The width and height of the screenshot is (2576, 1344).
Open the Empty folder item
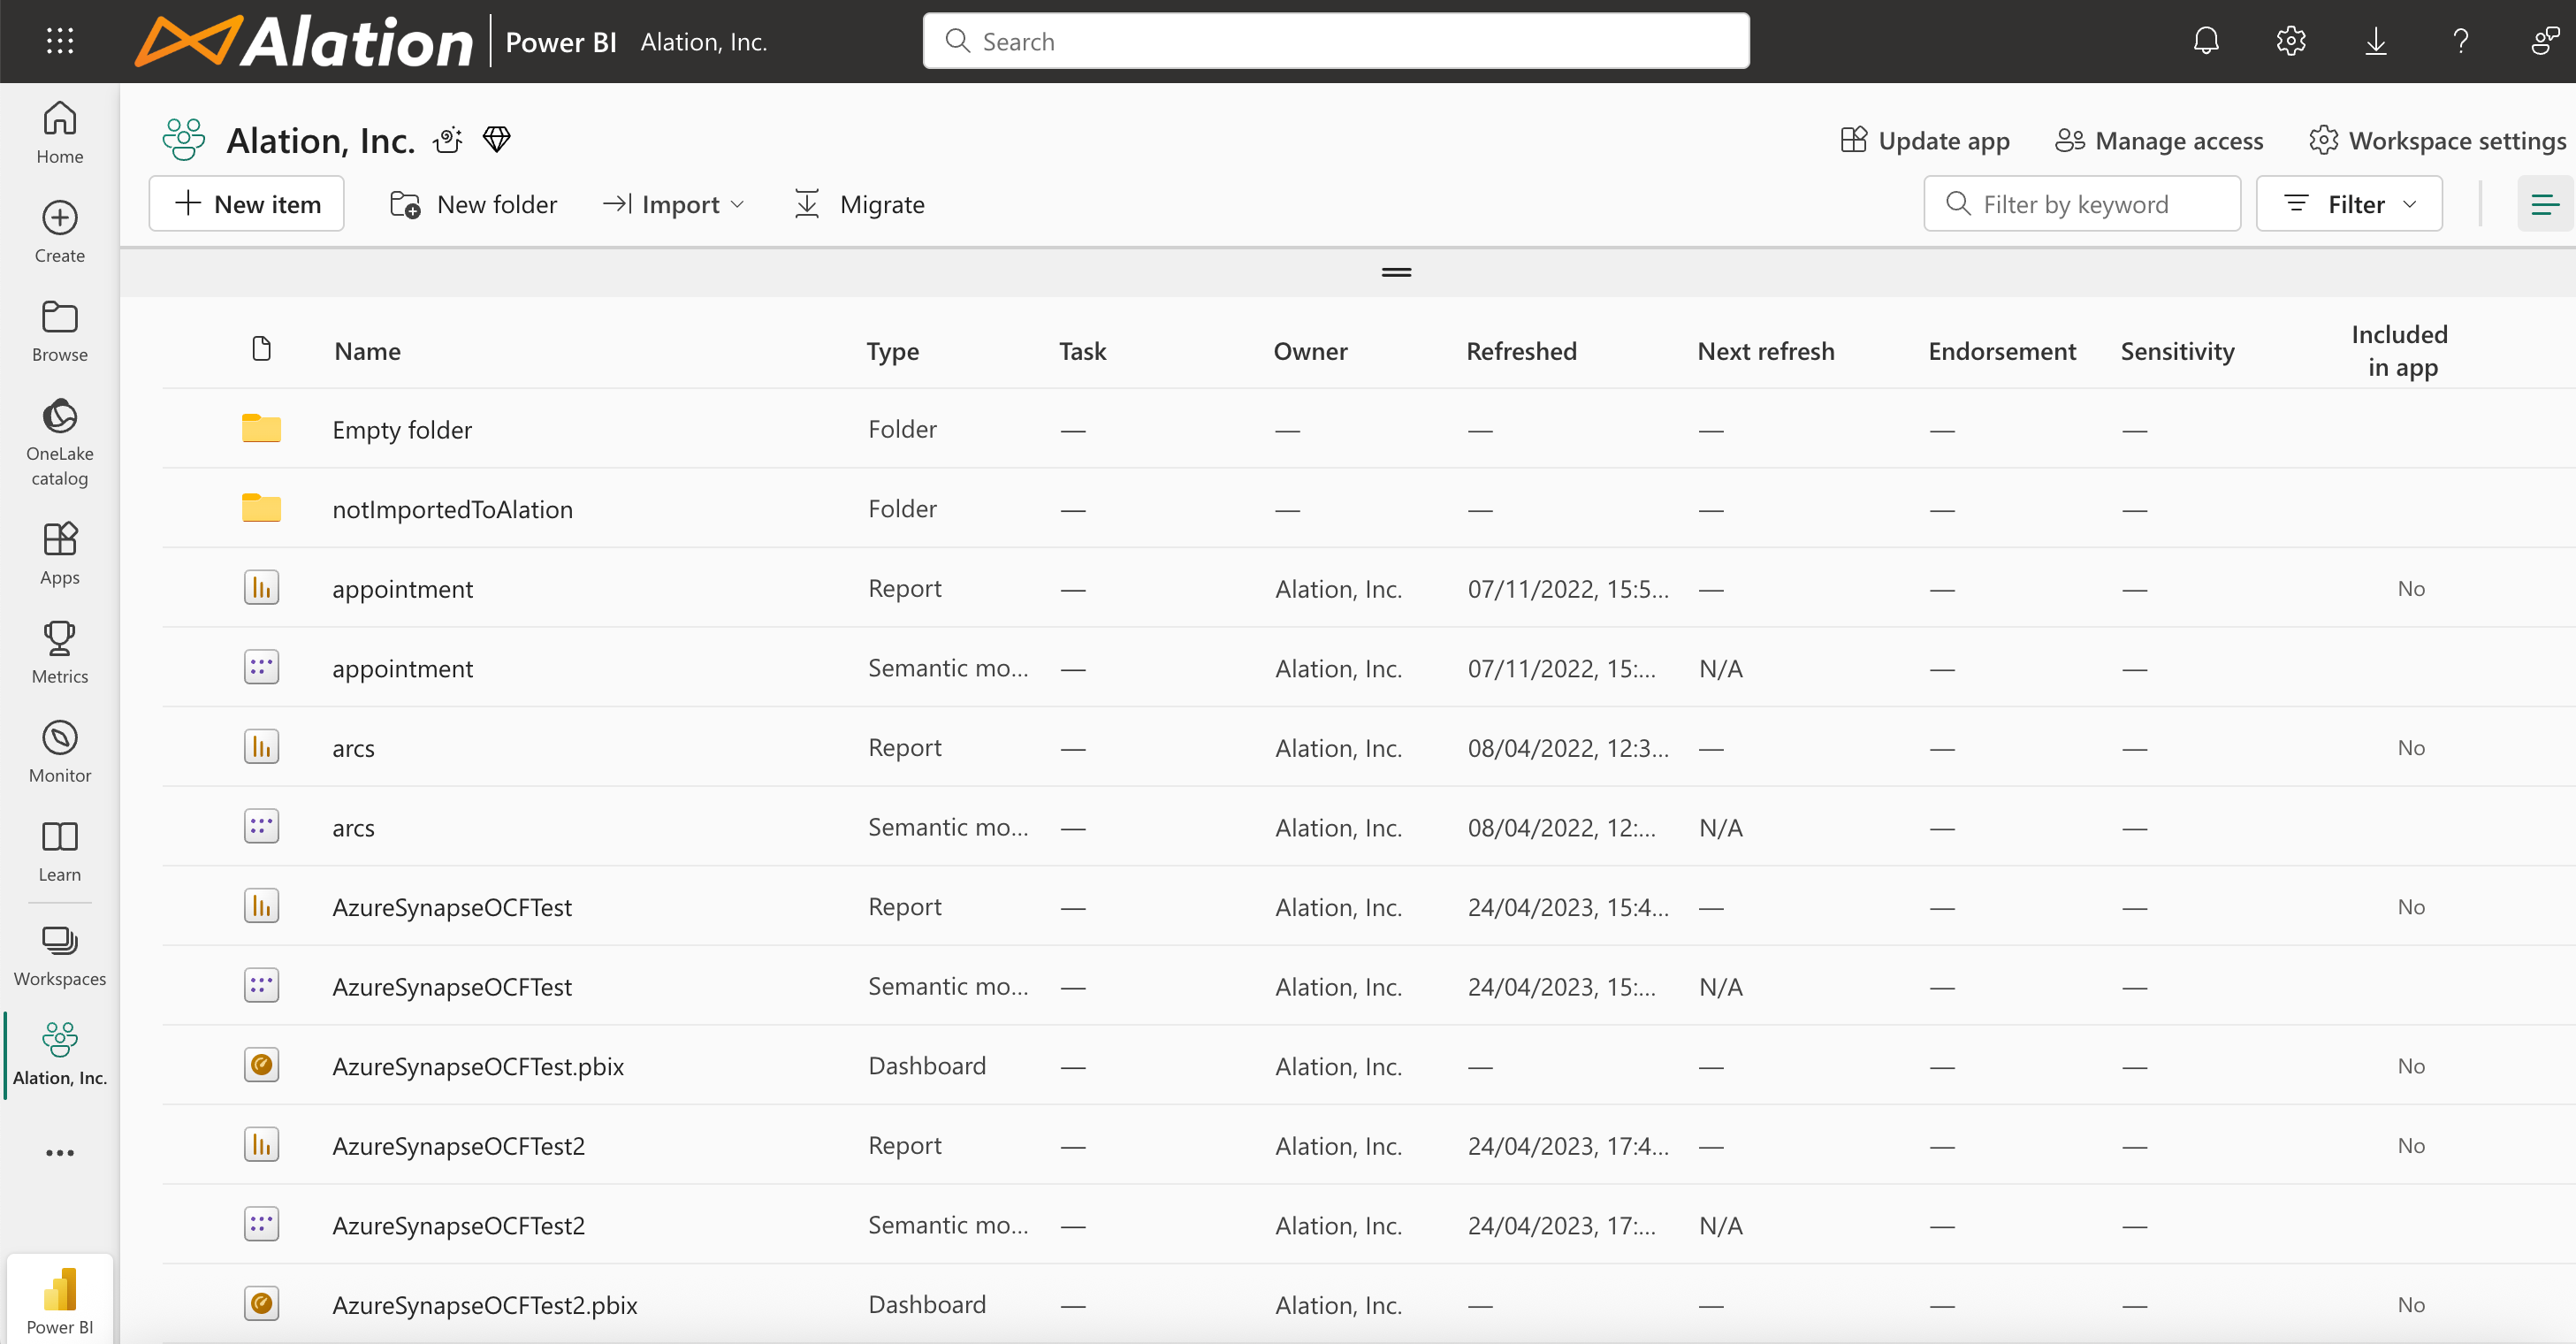[402, 429]
